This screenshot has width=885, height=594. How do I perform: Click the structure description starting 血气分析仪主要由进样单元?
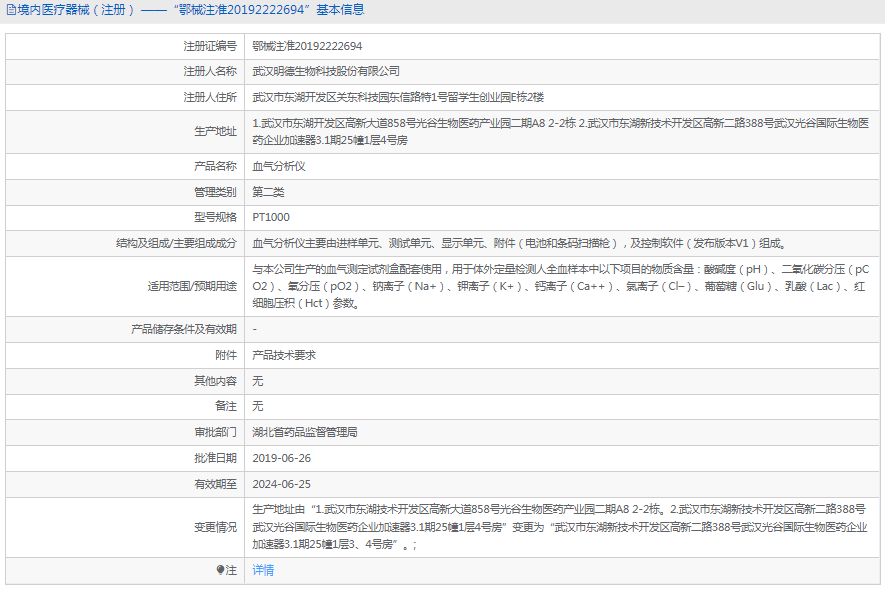pyautogui.click(x=519, y=243)
